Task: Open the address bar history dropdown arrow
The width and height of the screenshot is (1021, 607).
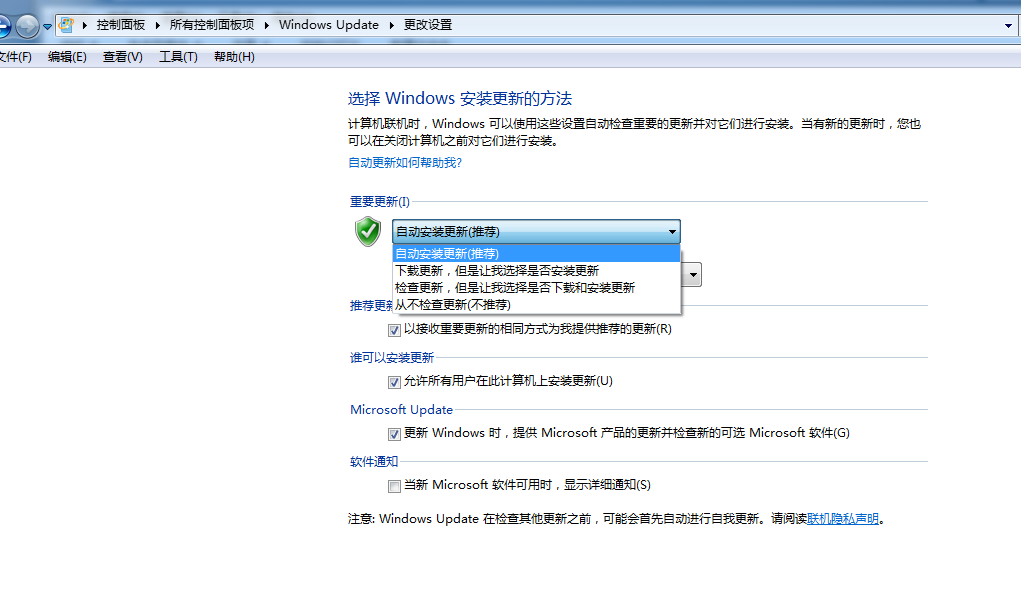Action: [1008, 26]
